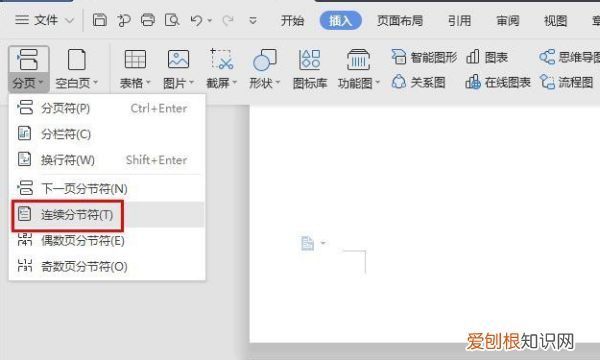Undo the last action
The image size is (600, 360).
[196, 20]
